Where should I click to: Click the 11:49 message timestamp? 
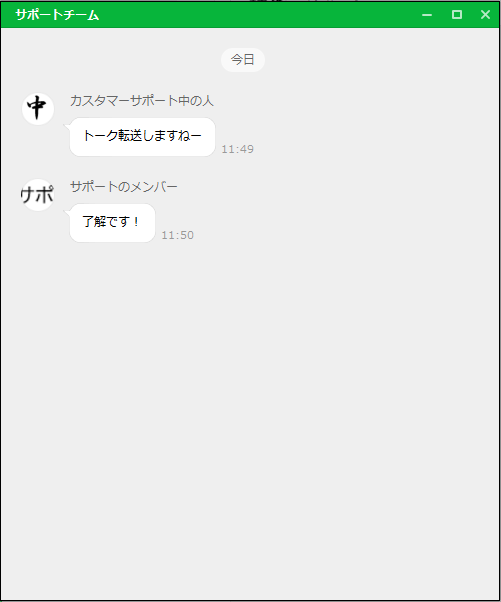(238, 149)
